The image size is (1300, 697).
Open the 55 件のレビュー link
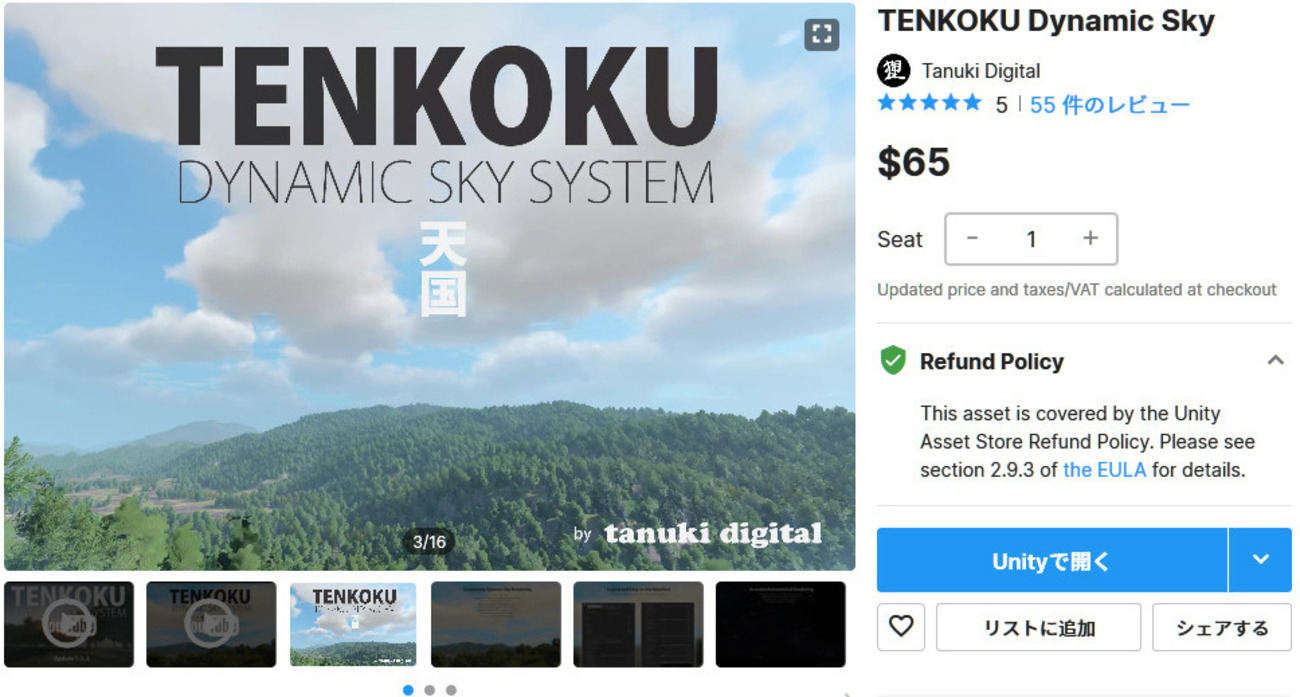(x=1110, y=104)
